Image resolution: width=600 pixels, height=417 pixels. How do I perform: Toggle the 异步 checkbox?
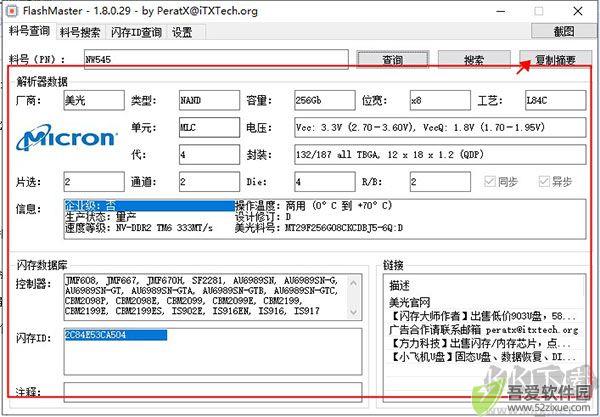click(555, 181)
